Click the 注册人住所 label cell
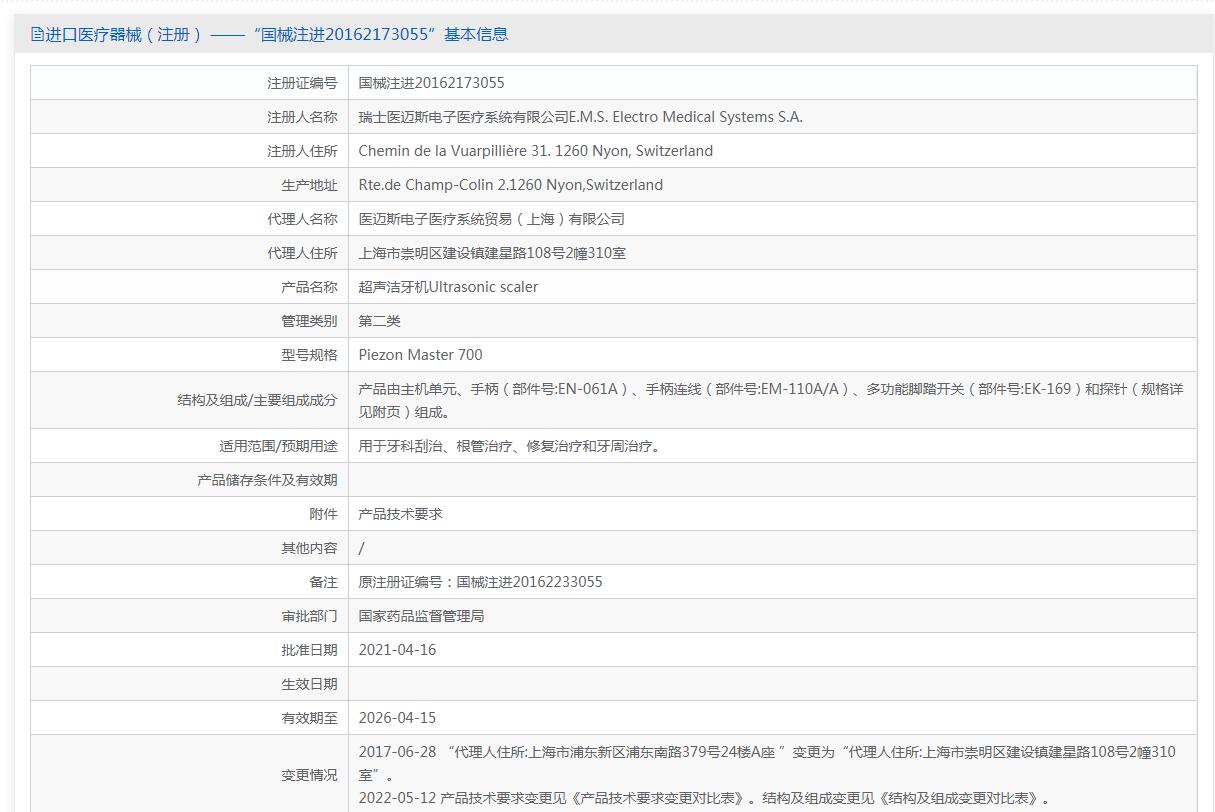 click(189, 151)
